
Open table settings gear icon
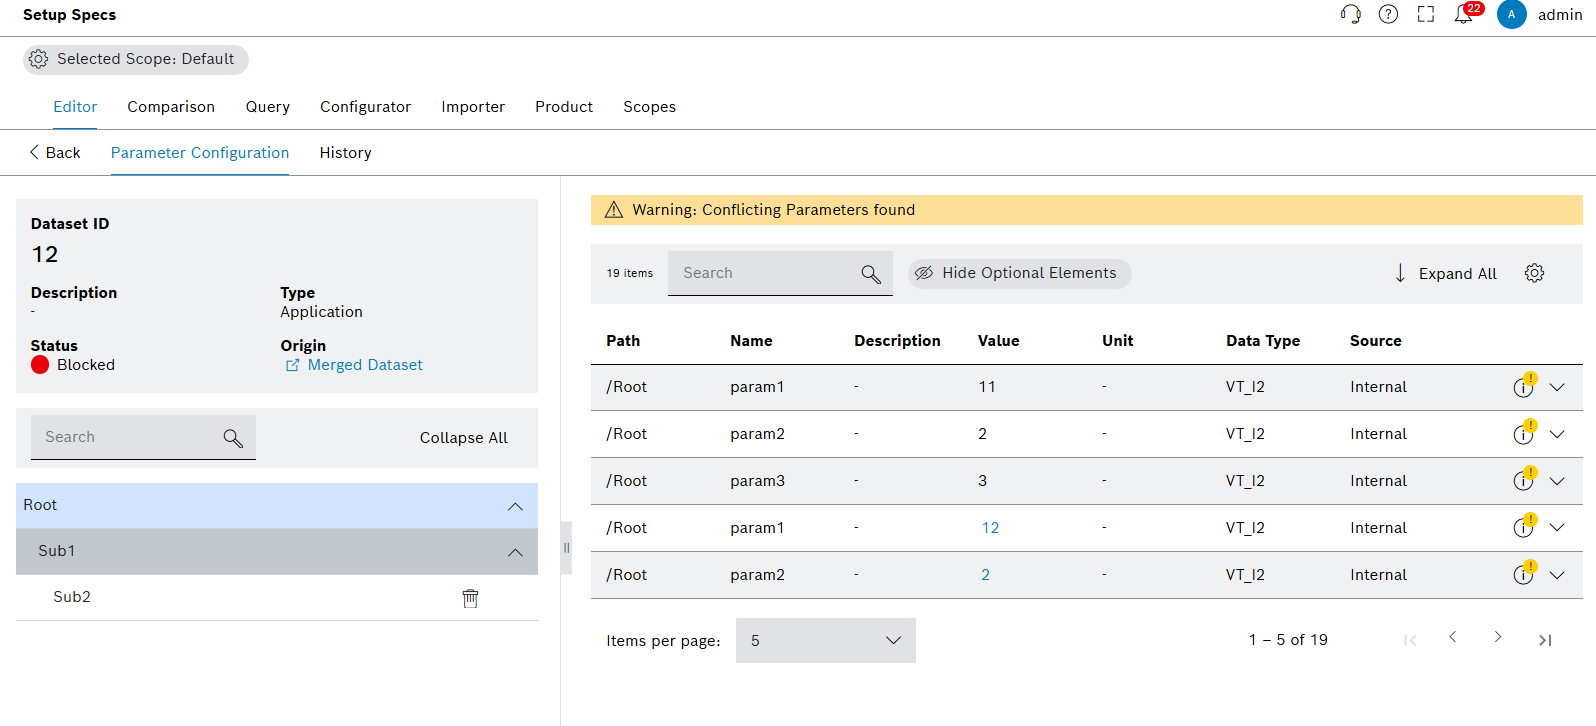pos(1534,273)
